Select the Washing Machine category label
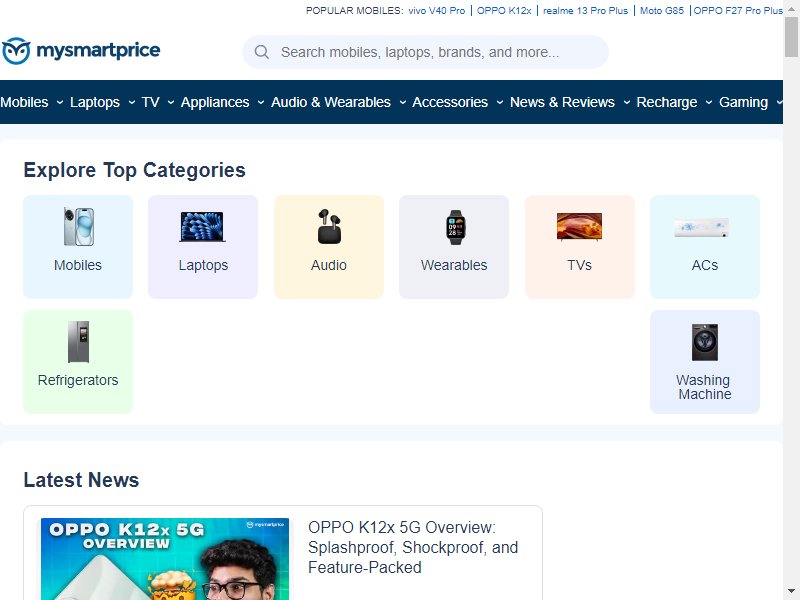Viewport: 800px width, 600px height. (x=704, y=387)
